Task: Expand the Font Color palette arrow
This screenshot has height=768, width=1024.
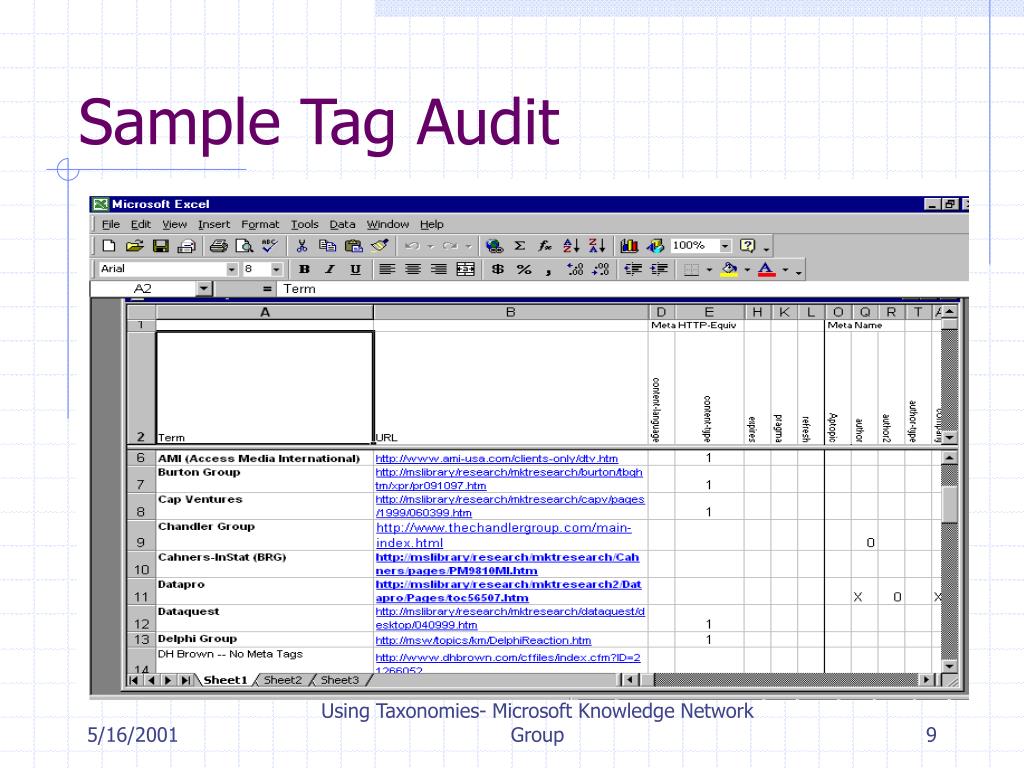Action: (x=785, y=269)
